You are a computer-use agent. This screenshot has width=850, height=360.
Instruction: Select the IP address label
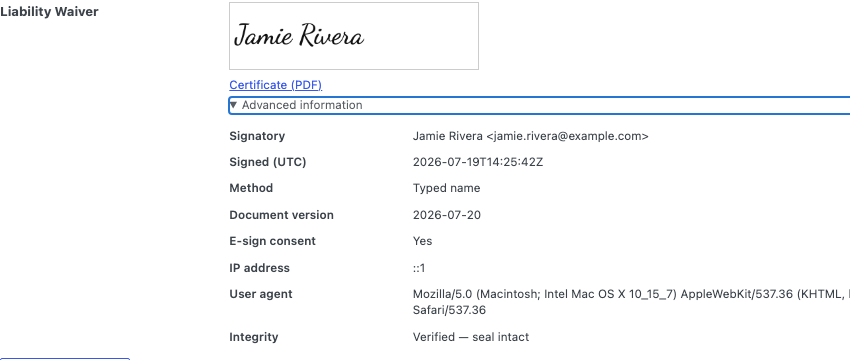pyautogui.click(x=259, y=268)
